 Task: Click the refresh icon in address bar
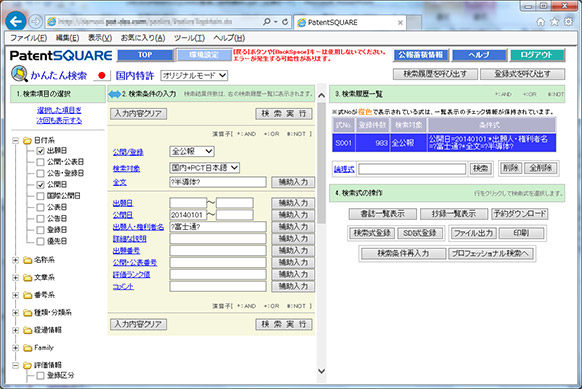[285, 22]
